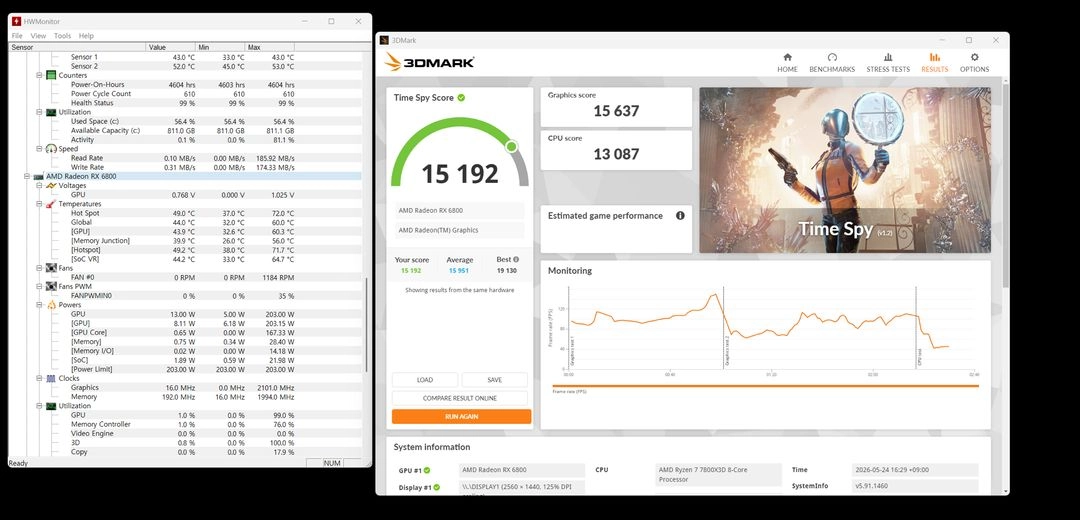Click the 3DMark title bar app icon

tap(385, 41)
